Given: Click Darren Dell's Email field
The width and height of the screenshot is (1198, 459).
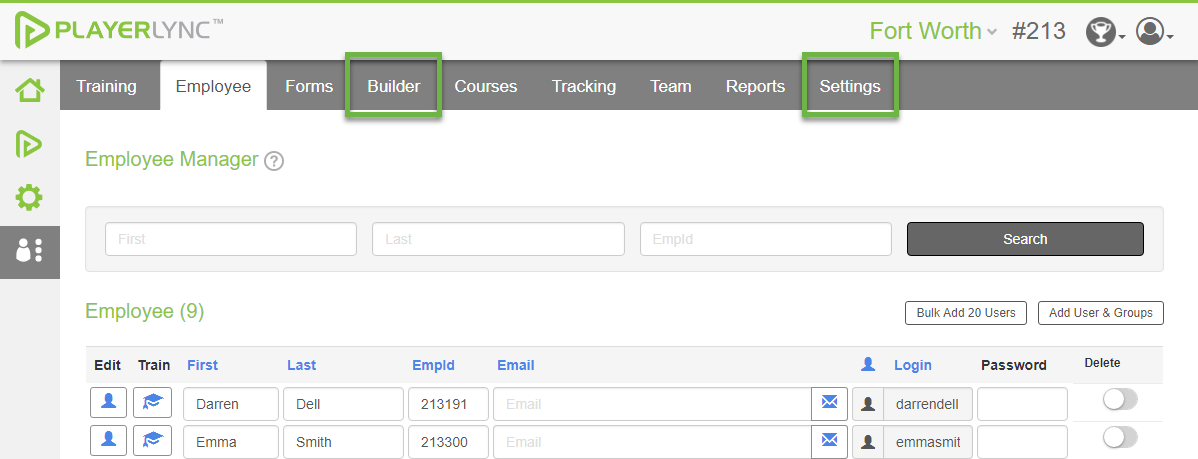Looking at the screenshot, I should (x=652, y=404).
